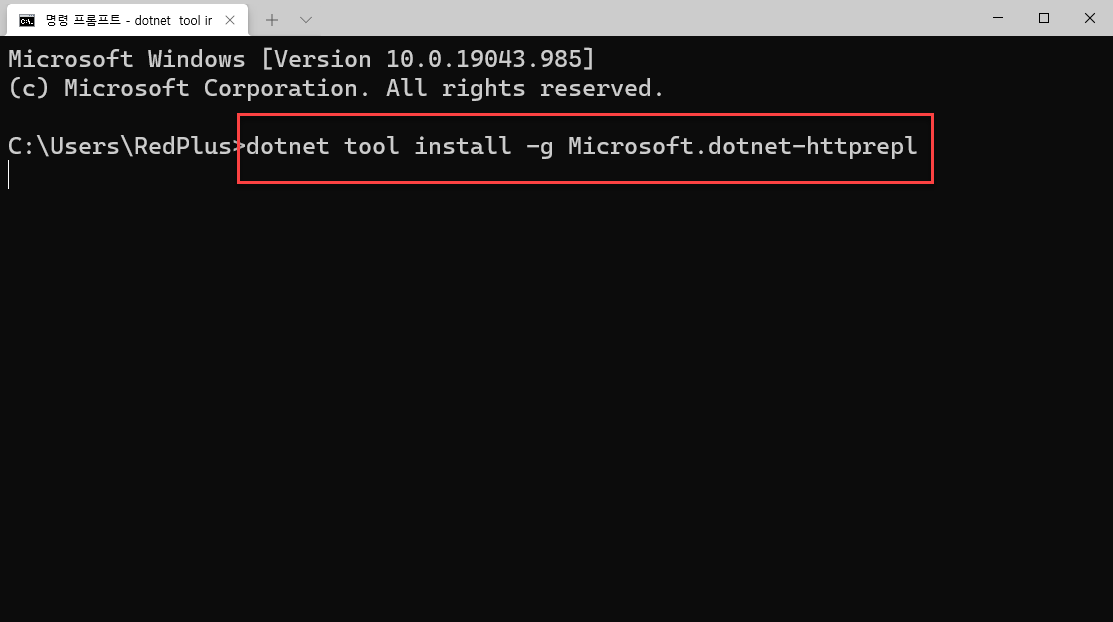Click the Windows version banner text
Viewport: 1113px width, 622px height.
(x=299, y=59)
